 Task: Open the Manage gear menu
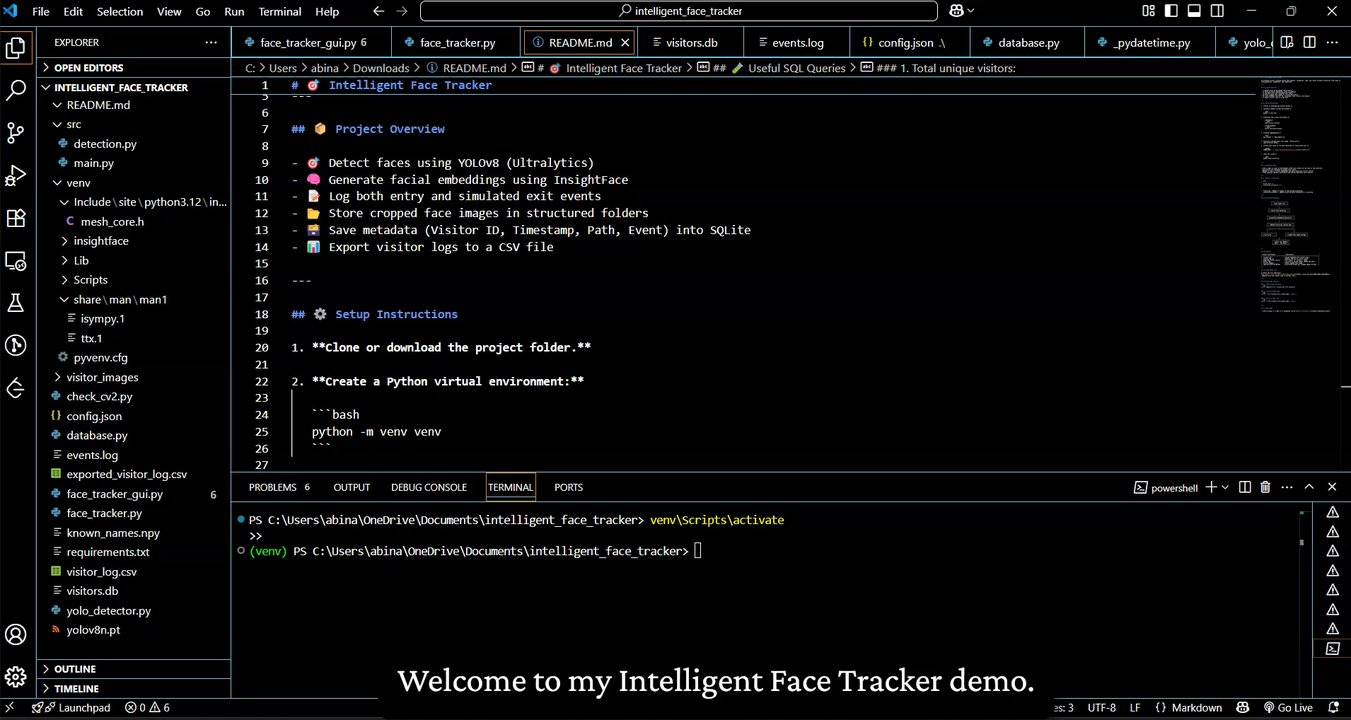(x=16, y=677)
